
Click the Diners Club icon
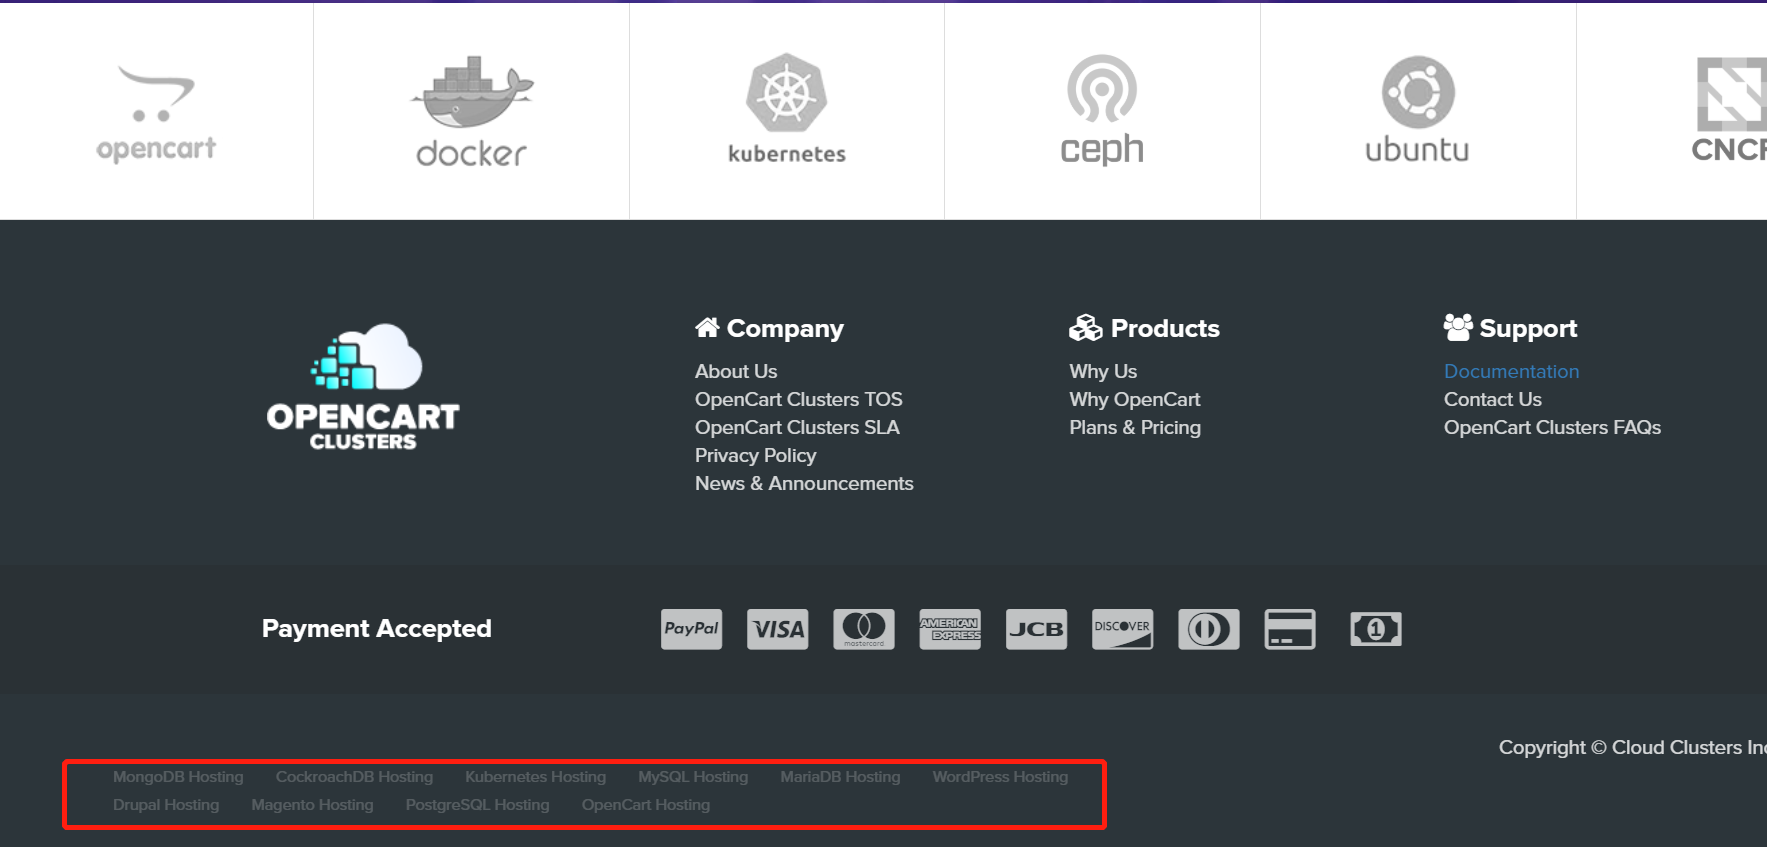(x=1208, y=629)
